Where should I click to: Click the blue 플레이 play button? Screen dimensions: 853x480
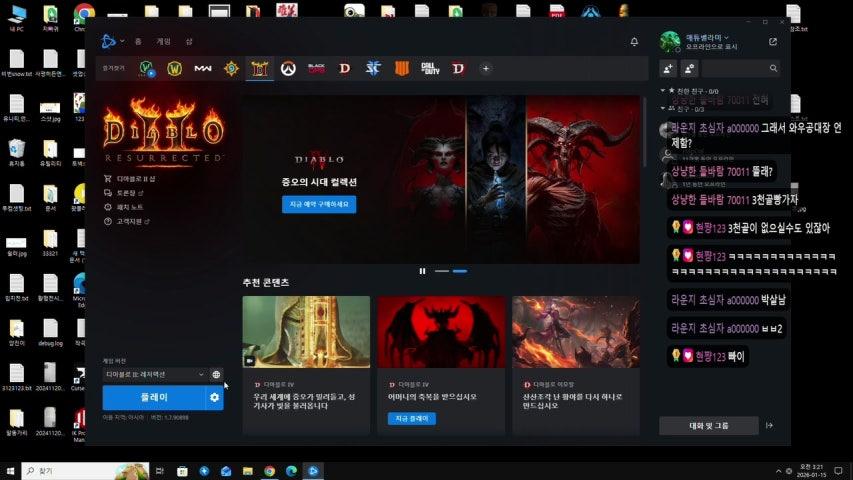154,397
